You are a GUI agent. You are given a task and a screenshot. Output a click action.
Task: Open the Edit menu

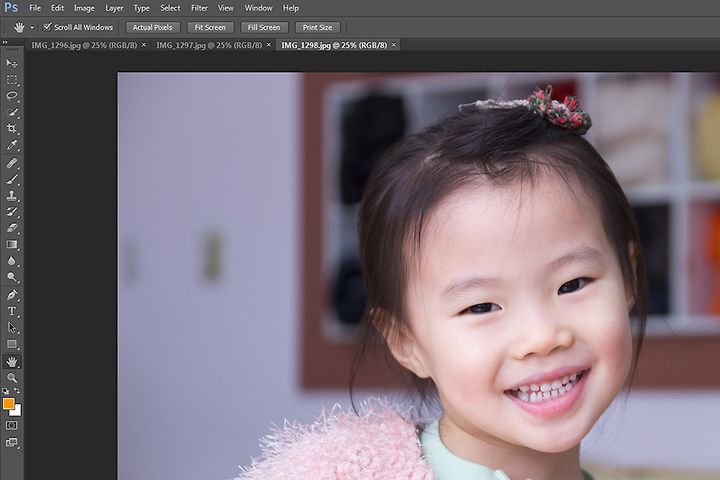click(x=57, y=8)
